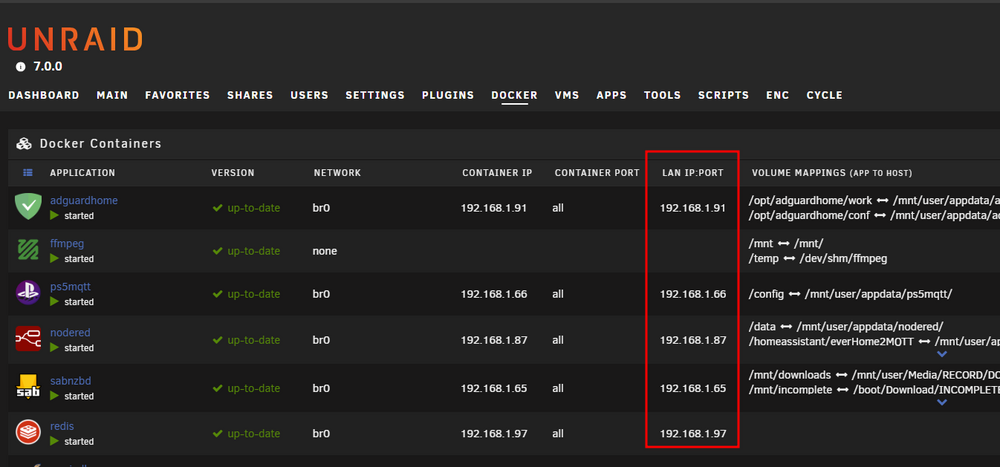Click the green started arrow under sabnzbd
1000x467 pixels.
[54, 396]
